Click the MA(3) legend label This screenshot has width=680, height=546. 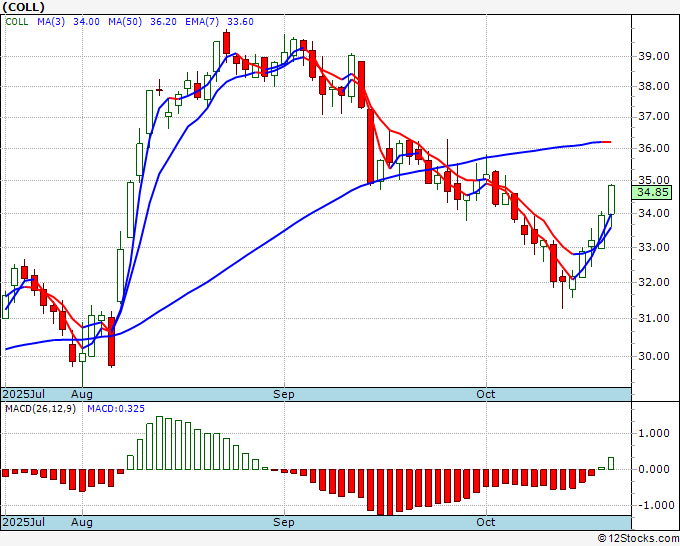[x=51, y=22]
